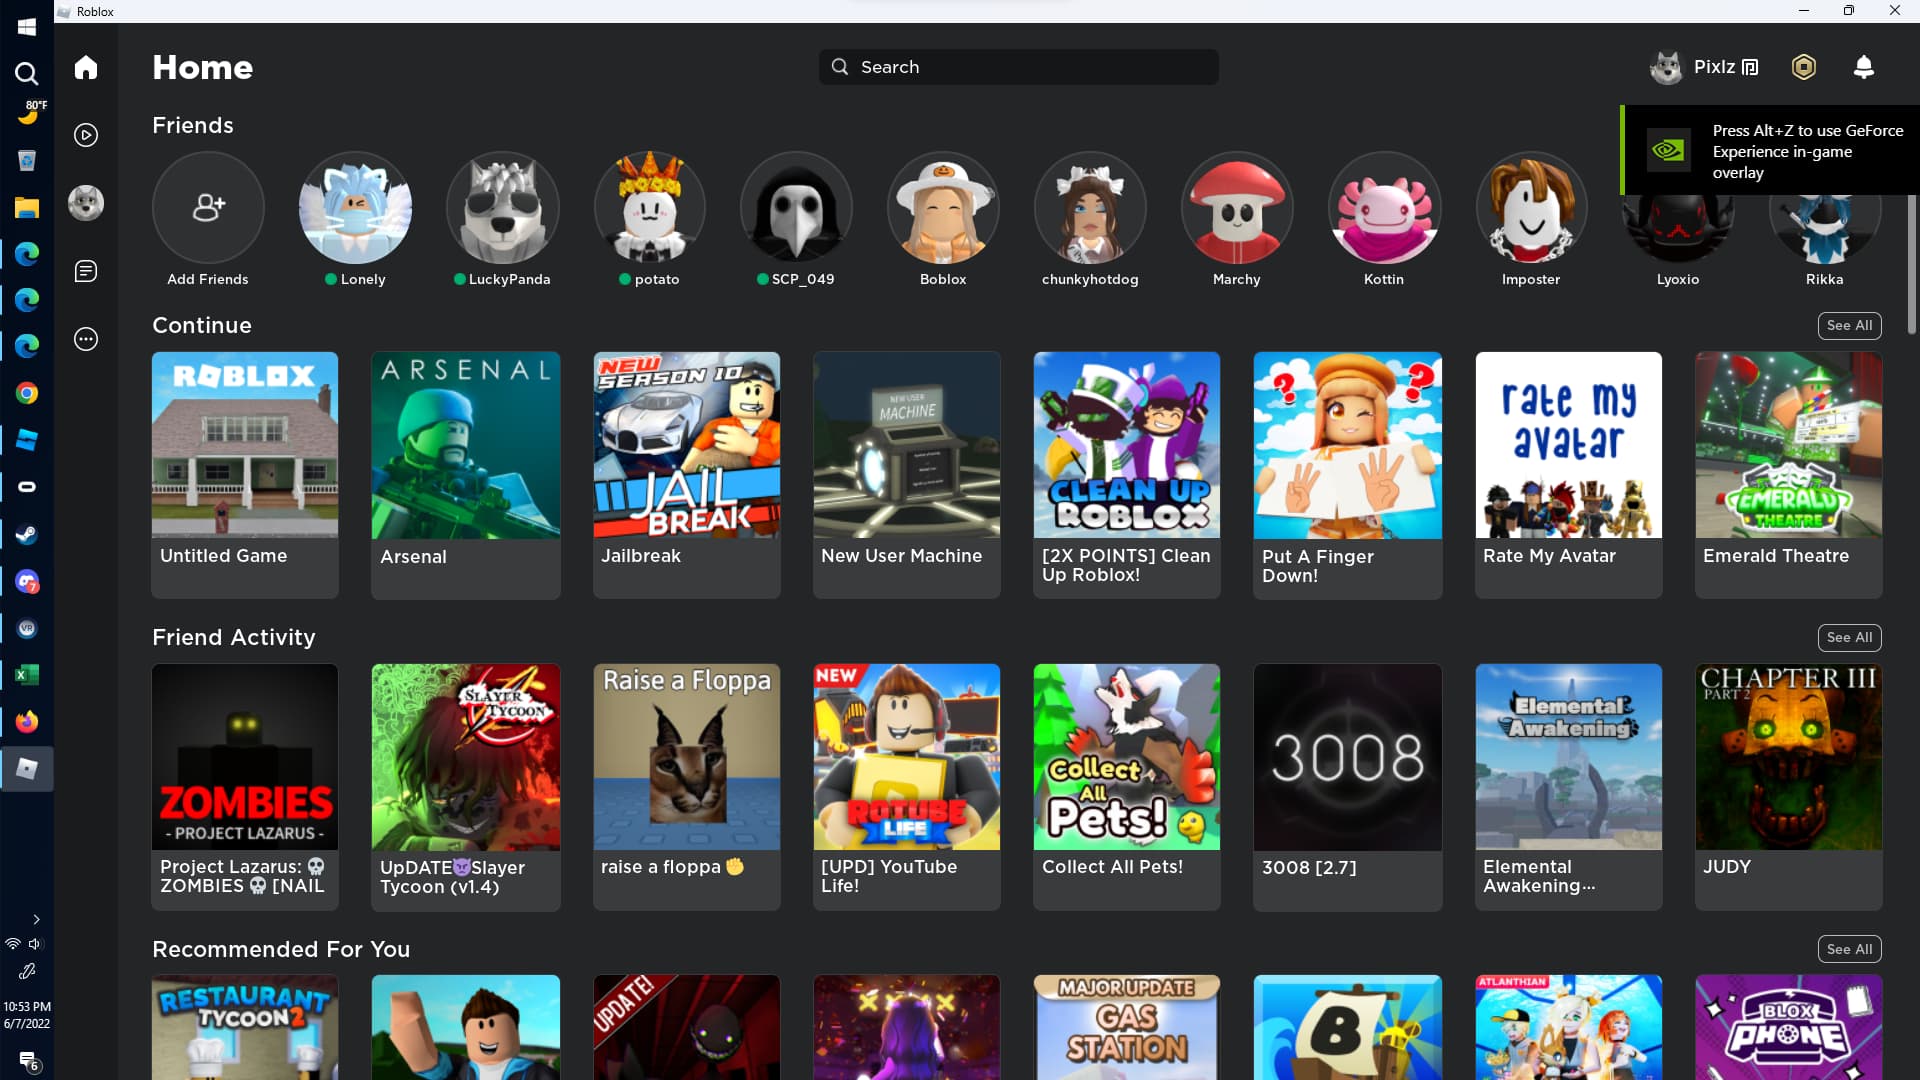This screenshot has width=1920, height=1080.
Task: Expand hidden system tray icons chevron
Action: point(36,919)
